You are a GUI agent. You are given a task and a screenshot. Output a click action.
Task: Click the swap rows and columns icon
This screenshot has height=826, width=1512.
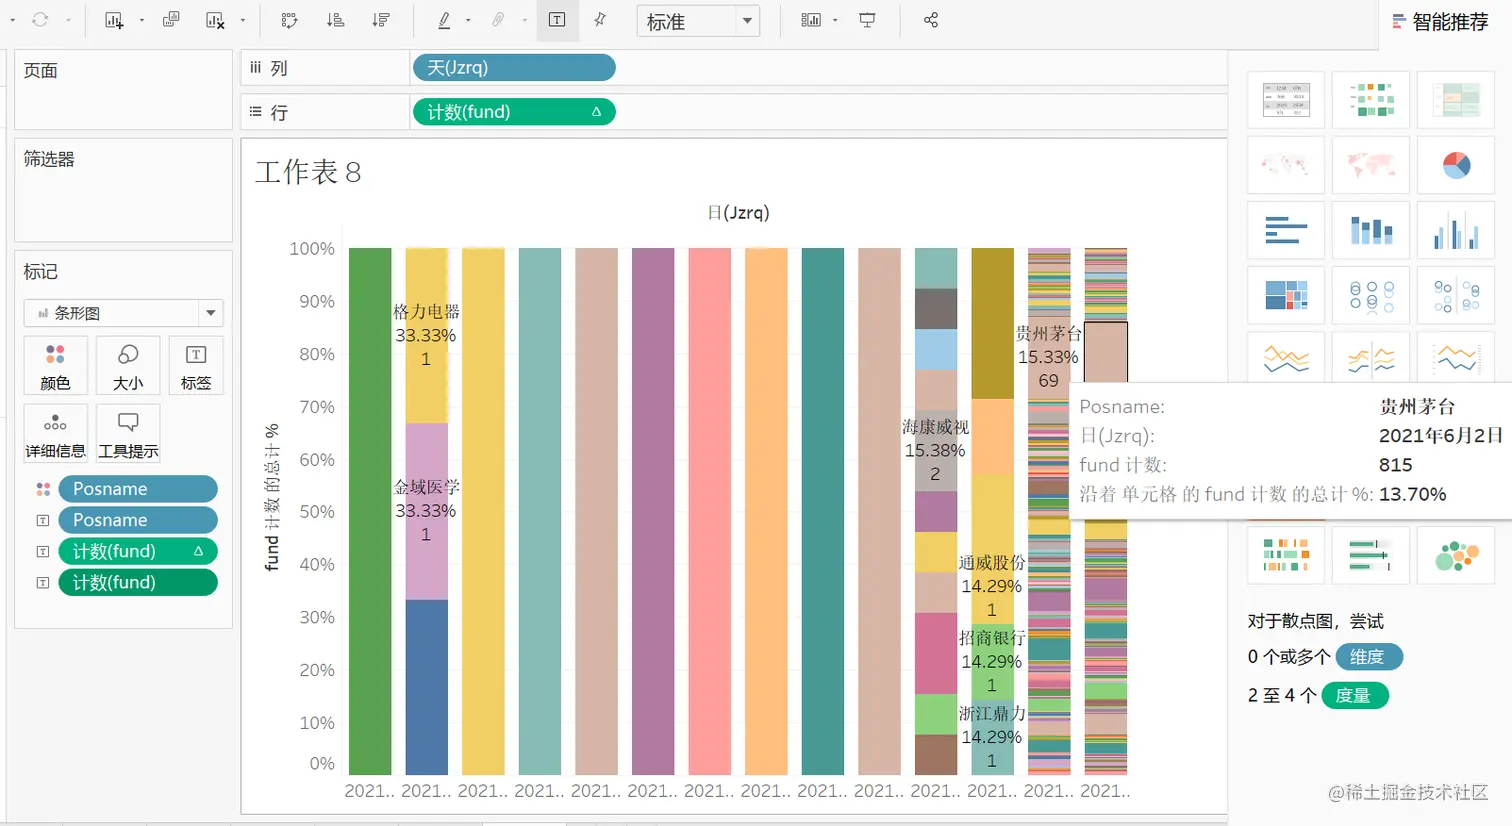pos(290,20)
